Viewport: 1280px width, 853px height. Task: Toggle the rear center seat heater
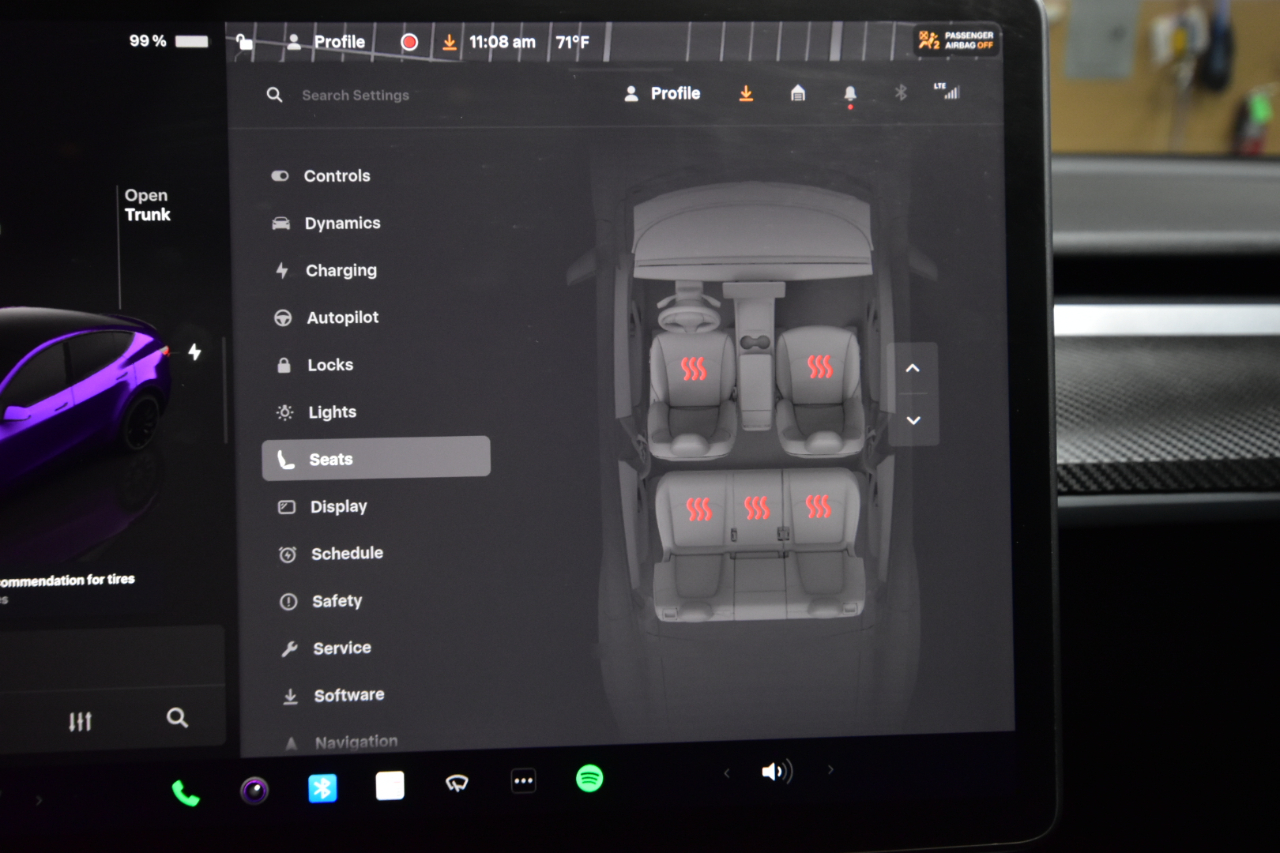click(757, 509)
